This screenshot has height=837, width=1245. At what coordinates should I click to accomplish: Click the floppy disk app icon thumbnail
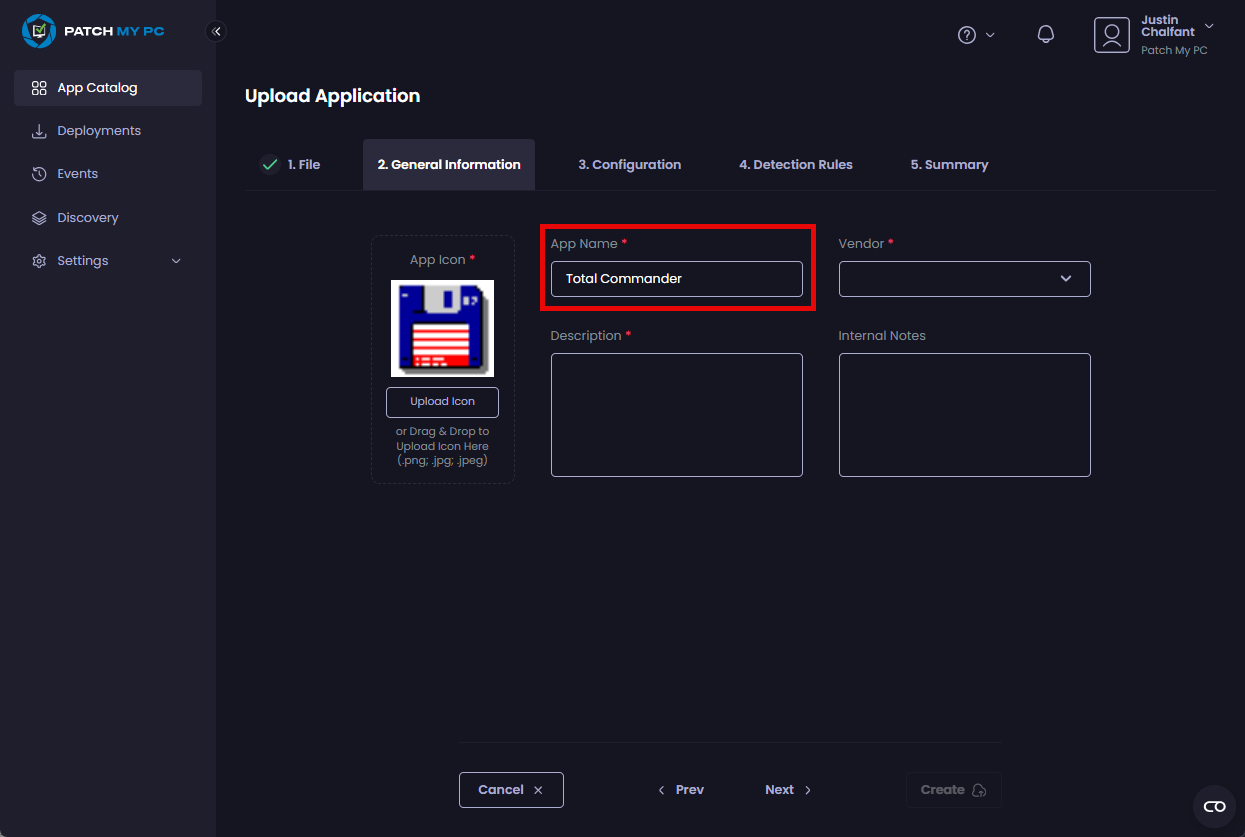tap(442, 328)
